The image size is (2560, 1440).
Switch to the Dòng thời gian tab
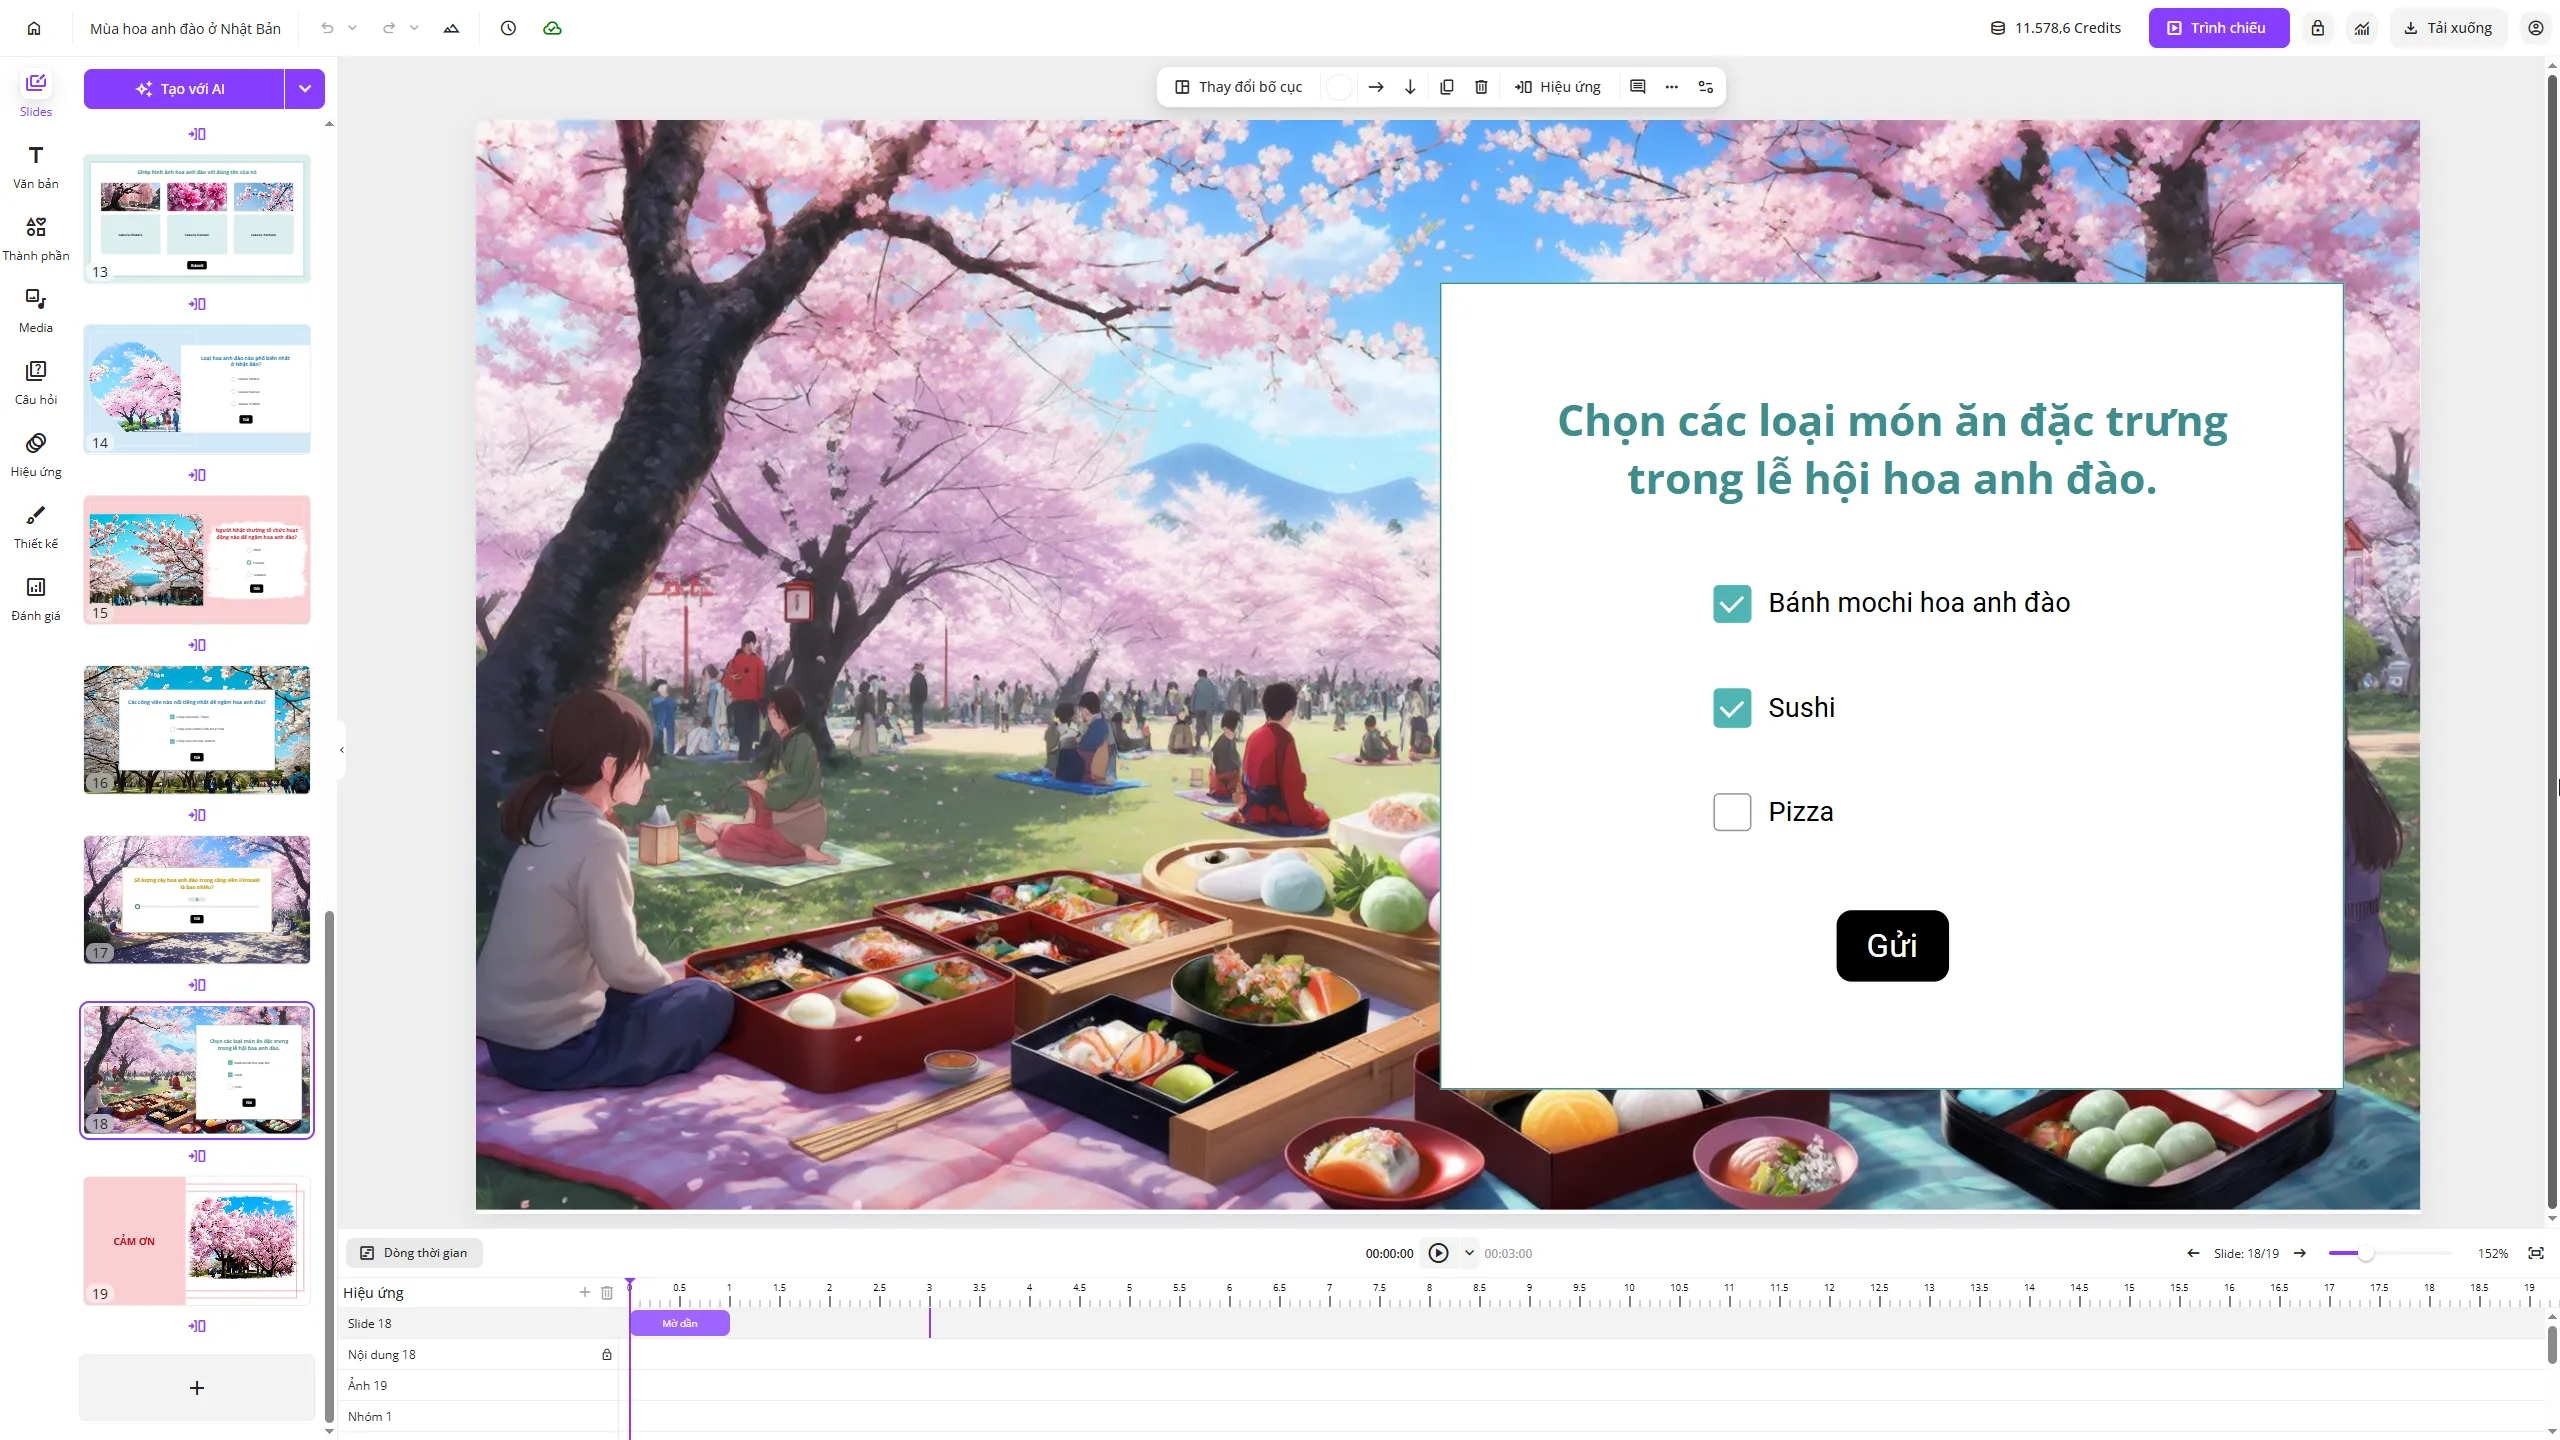pos(414,1252)
